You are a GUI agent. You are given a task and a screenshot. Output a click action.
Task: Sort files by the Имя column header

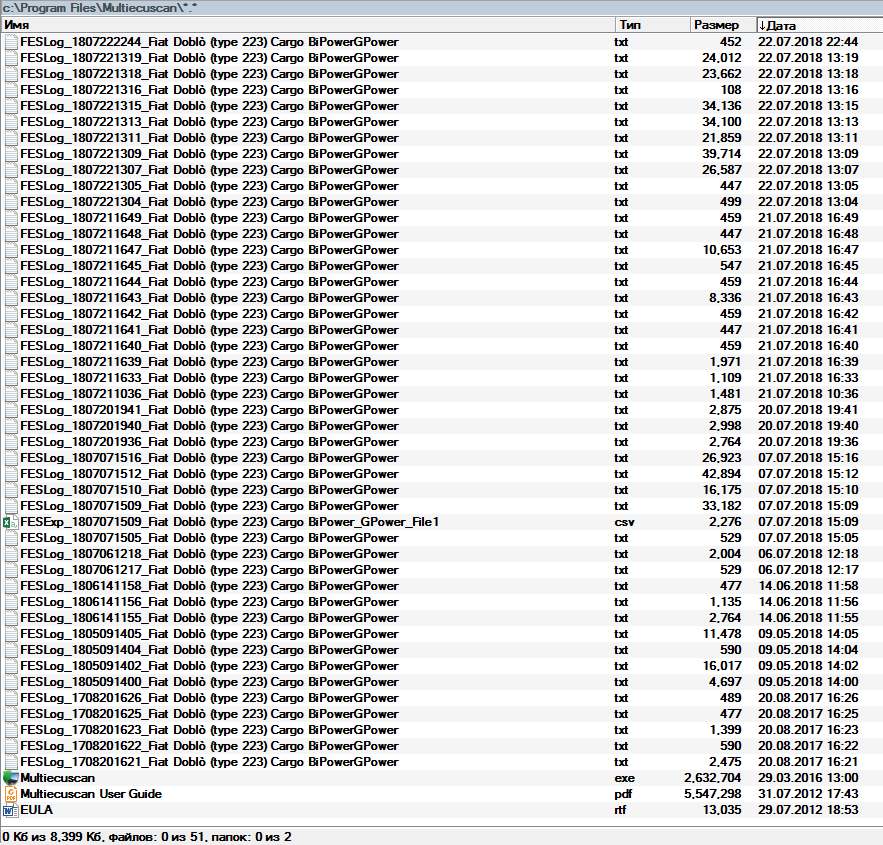click(x=300, y=25)
